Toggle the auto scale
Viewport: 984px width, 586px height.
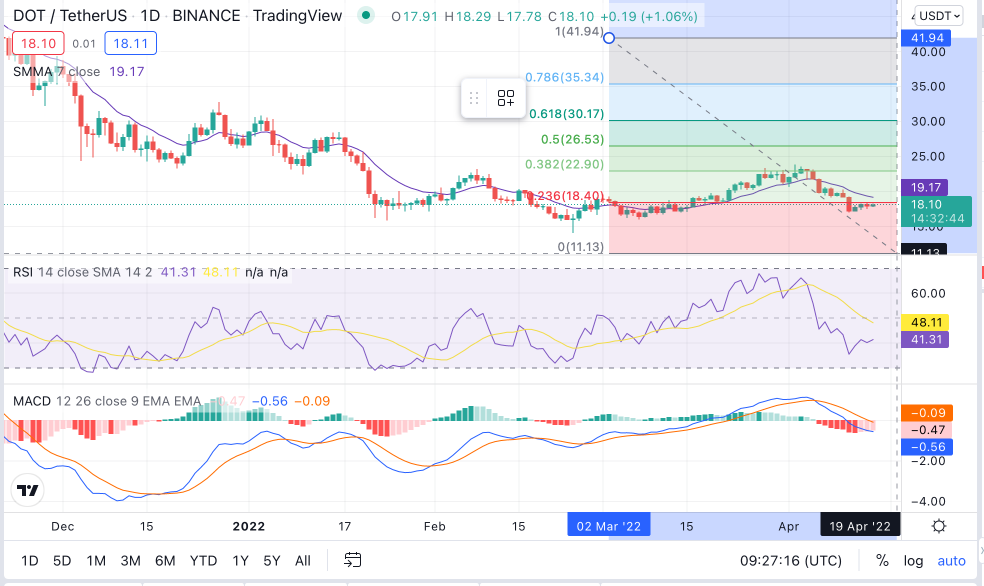[x=951, y=560]
